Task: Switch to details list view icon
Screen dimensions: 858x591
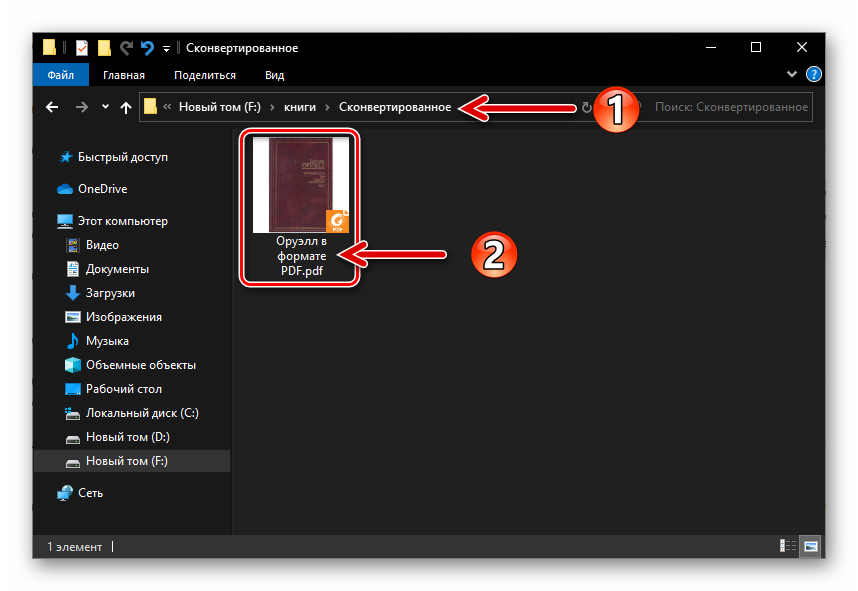Action: point(788,546)
